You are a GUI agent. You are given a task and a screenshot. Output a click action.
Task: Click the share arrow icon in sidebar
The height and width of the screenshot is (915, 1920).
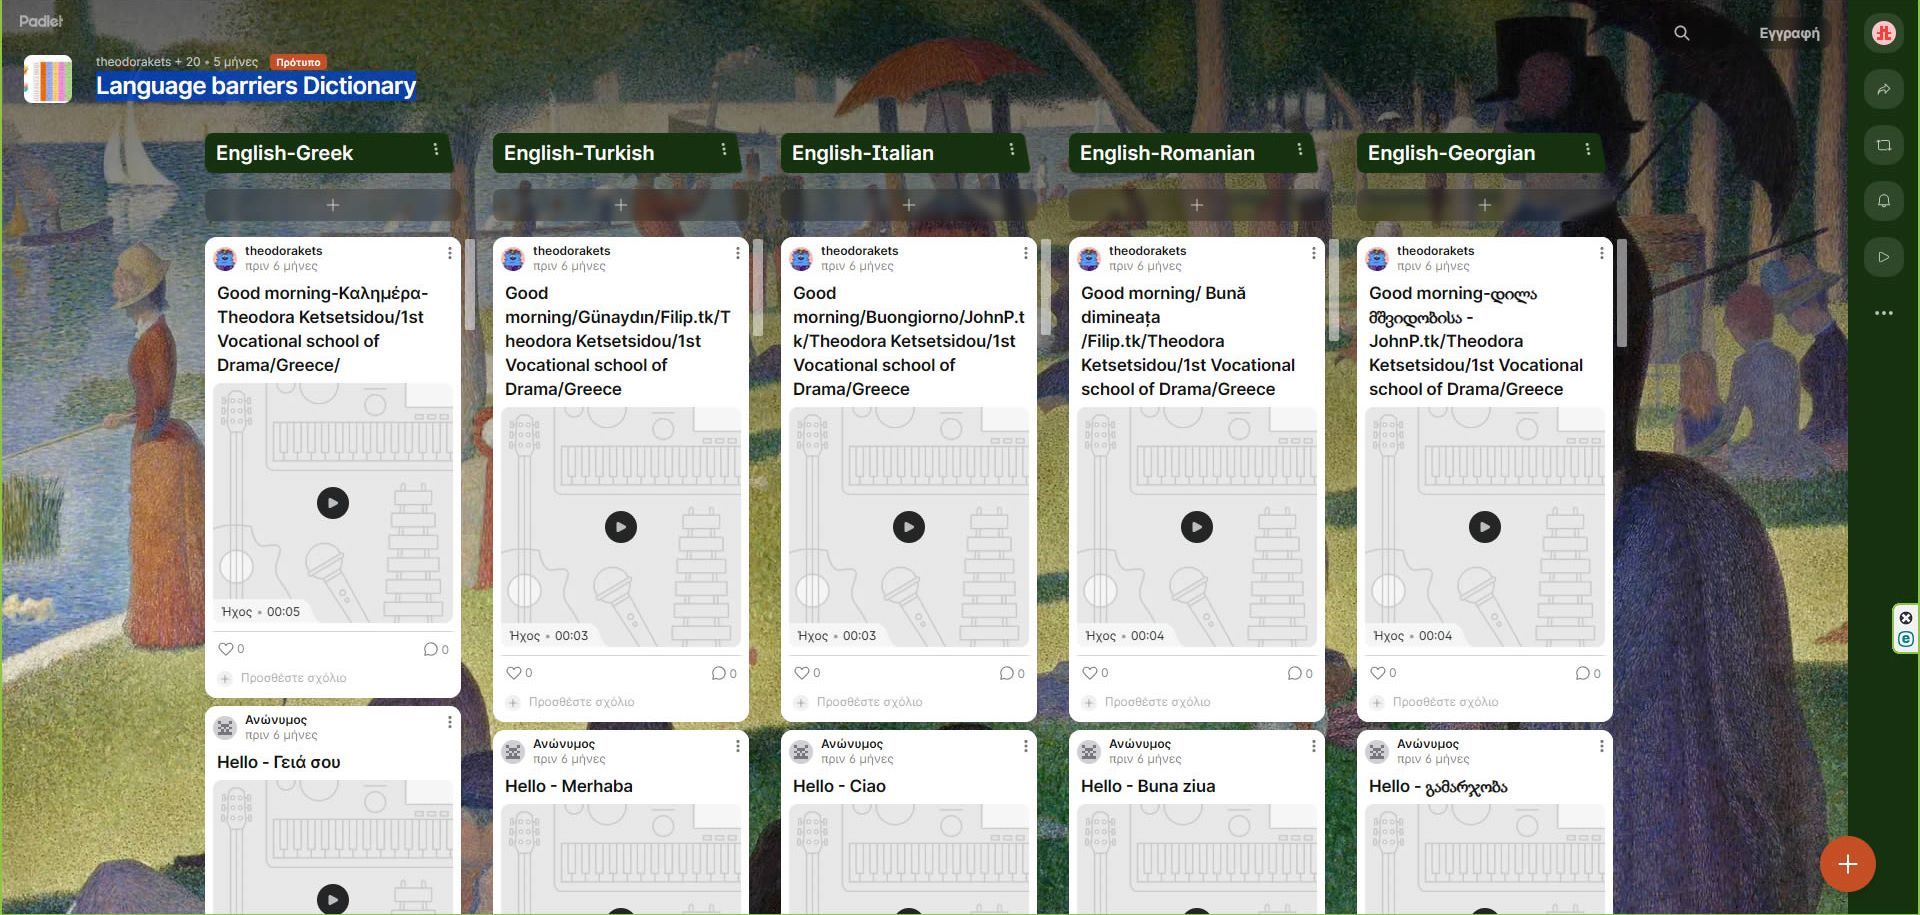coord(1883,89)
